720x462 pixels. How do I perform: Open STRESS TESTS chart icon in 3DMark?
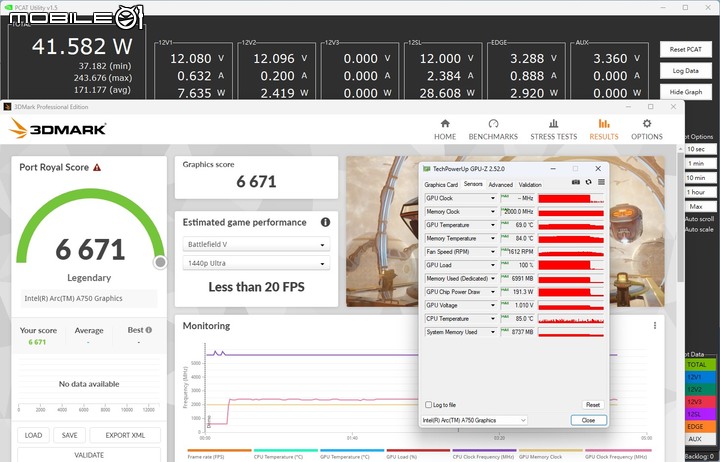click(553, 124)
